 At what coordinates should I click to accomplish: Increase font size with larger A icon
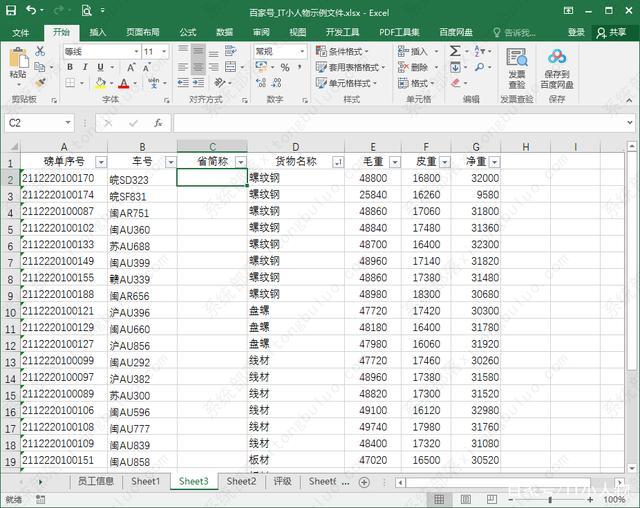coord(131,67)
